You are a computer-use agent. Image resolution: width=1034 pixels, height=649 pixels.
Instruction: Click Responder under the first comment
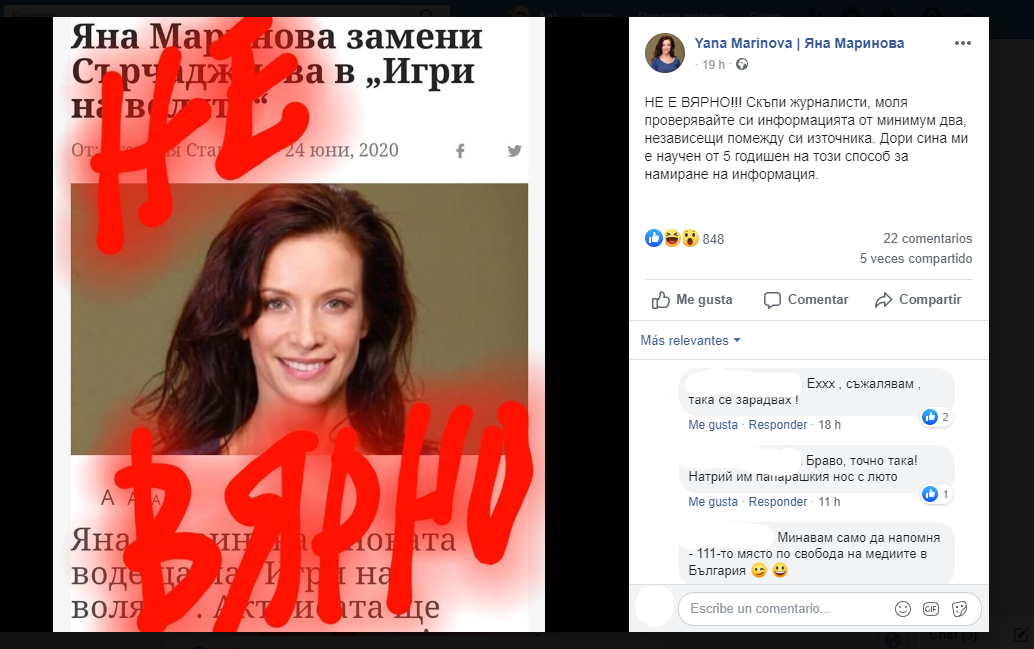(x=777, y=425)
